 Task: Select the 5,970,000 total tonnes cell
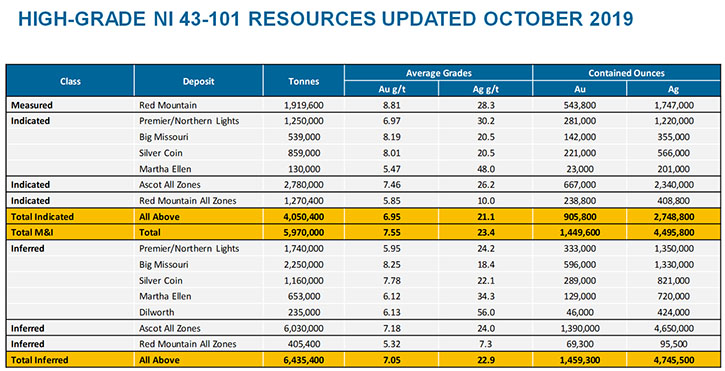pyautogui.click(x=303, y=232)
